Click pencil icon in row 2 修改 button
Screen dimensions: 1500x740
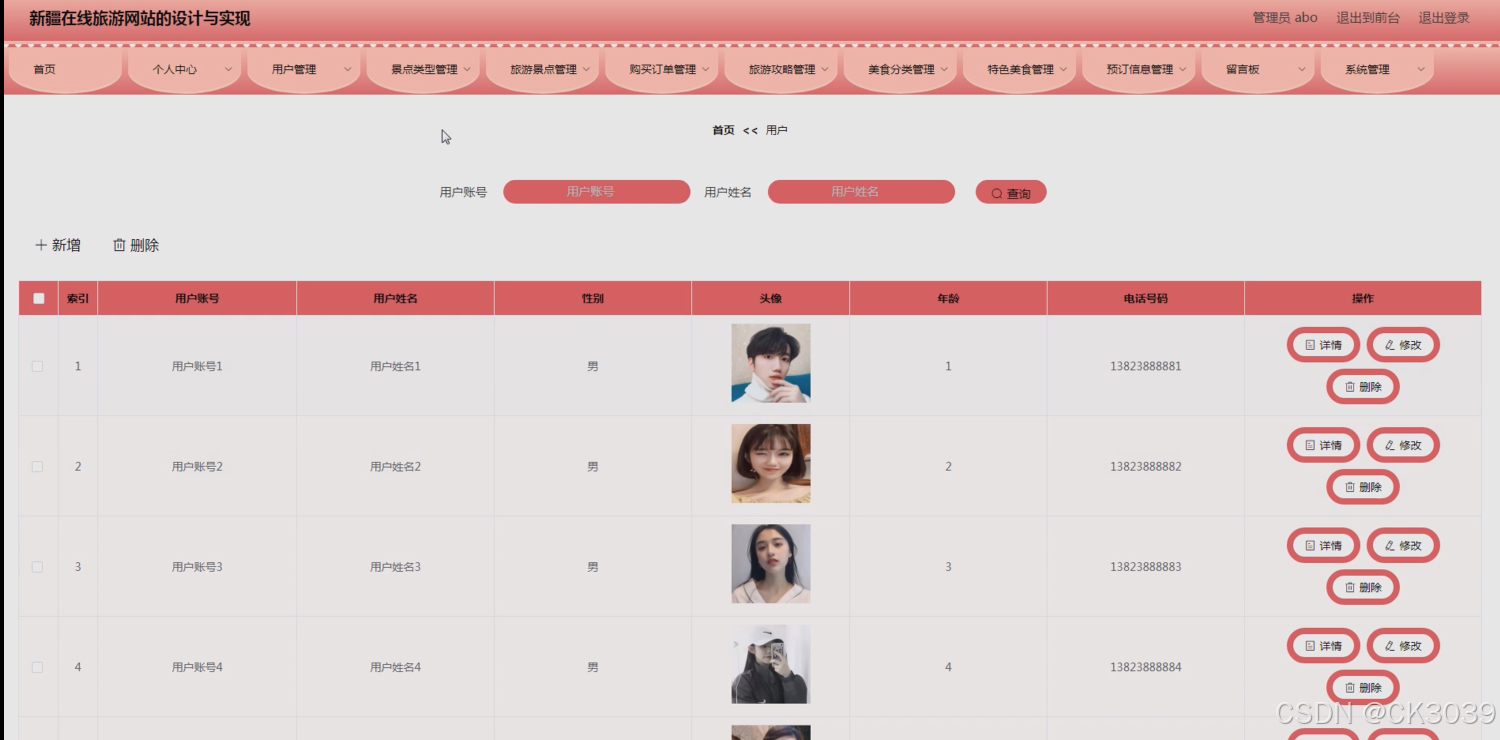point(1390,445)
